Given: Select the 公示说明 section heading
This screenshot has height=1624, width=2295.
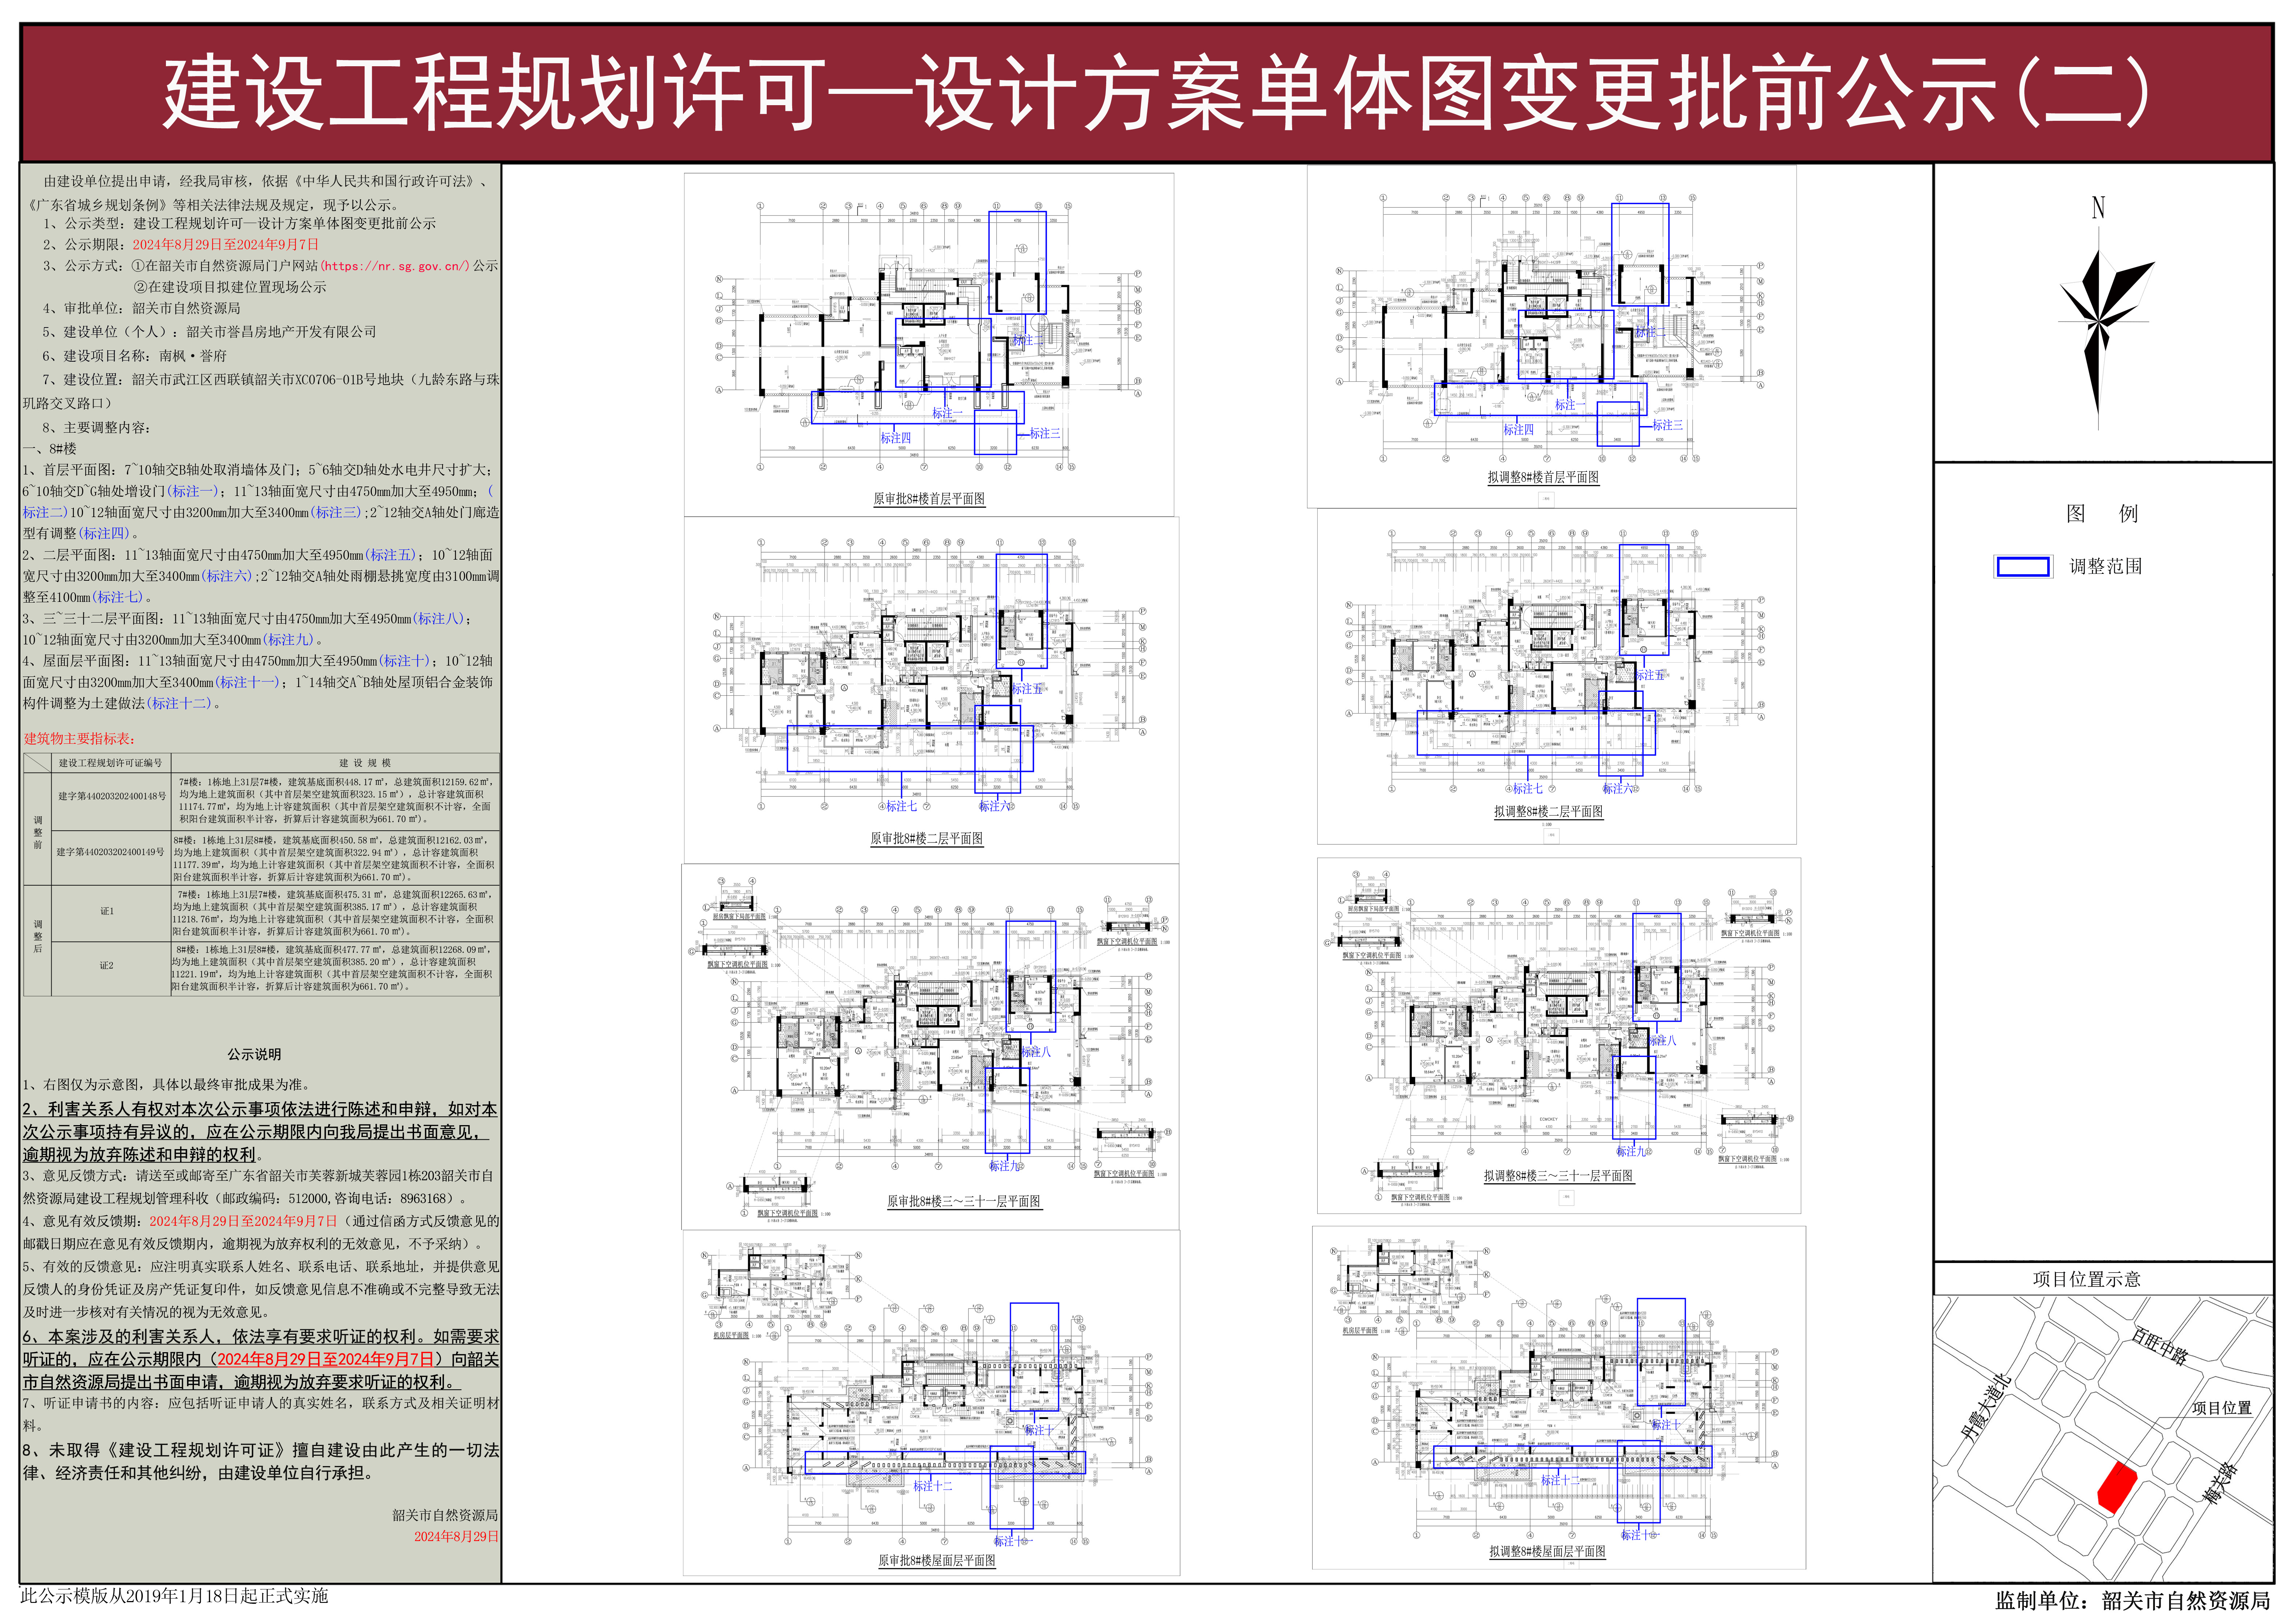Looking at the screenshot, I should point(254,1054).
